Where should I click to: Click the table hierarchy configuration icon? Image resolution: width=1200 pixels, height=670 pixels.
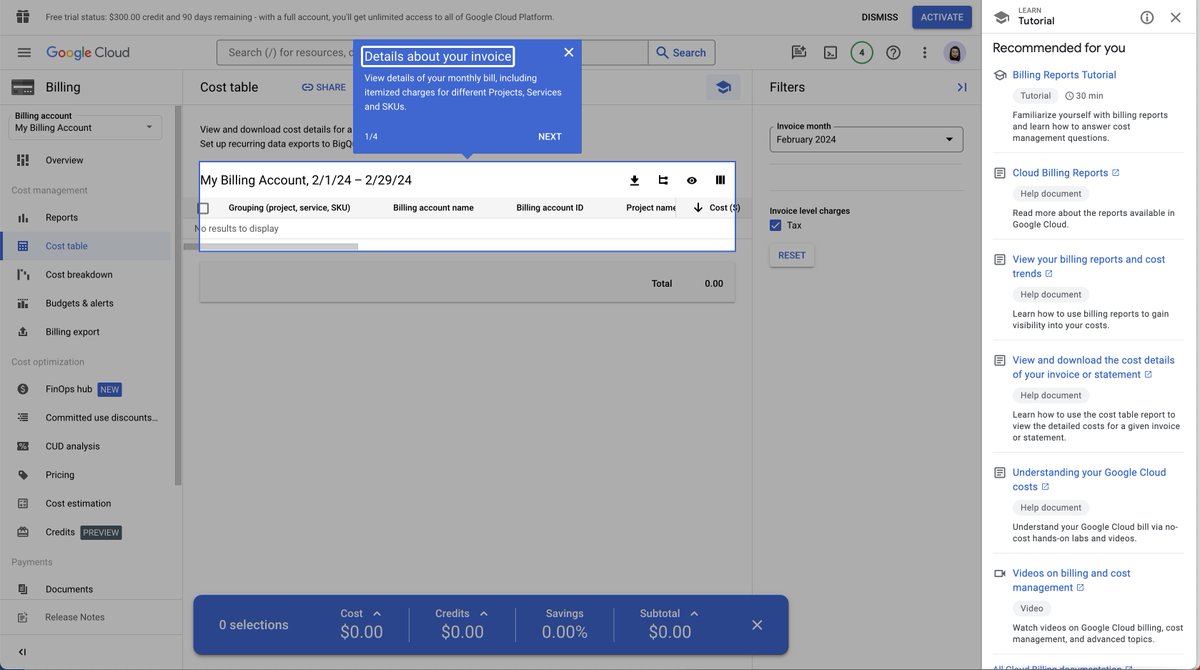pyautogui.click(x=662, y=180)
